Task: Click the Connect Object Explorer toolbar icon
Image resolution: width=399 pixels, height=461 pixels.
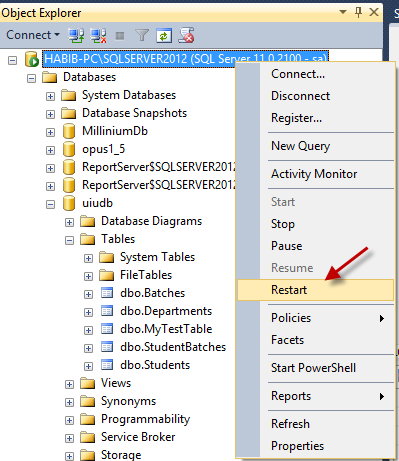Action: click(76, 35)
